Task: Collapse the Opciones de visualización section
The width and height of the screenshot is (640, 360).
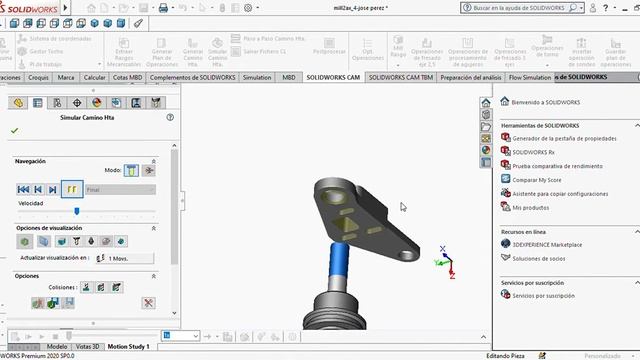Action: tap(154, 228)
